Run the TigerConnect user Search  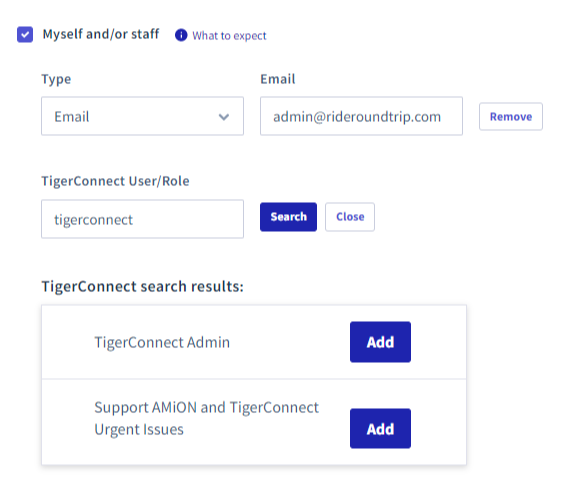click(x=288, y=217)
